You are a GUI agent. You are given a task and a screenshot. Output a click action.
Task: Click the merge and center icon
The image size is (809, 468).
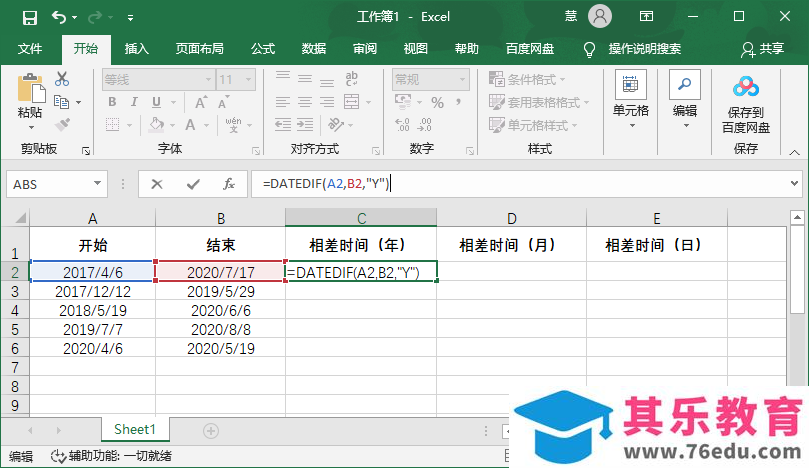pyautogui.click(x=352, y=102)
